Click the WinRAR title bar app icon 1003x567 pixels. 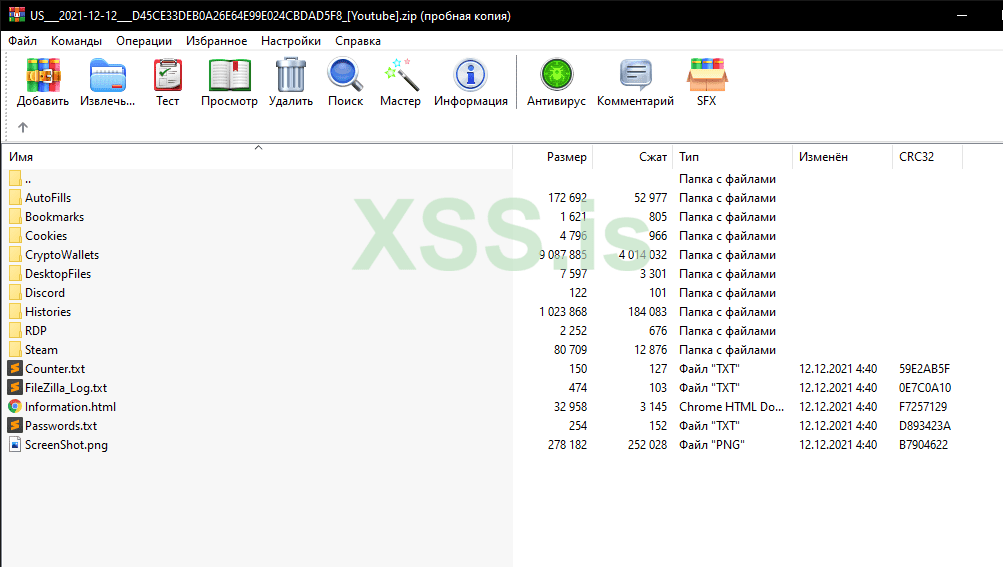tap(17, 15)
